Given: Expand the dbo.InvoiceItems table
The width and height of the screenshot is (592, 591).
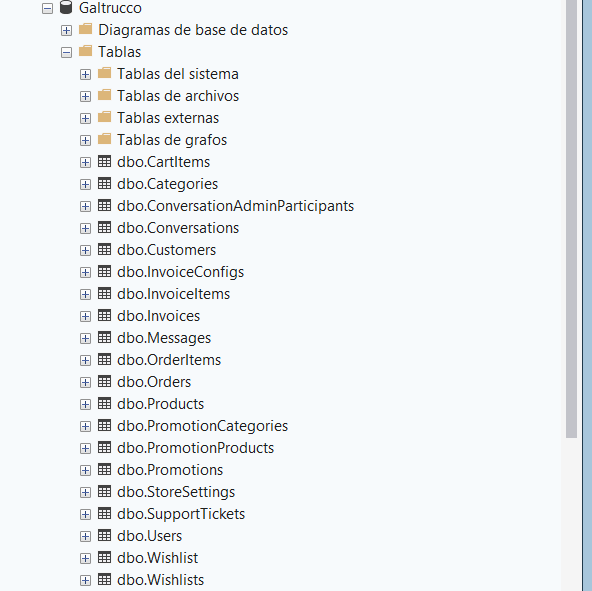Looking at the screenshot, I should pyautogui.click(x=85, y=294).
